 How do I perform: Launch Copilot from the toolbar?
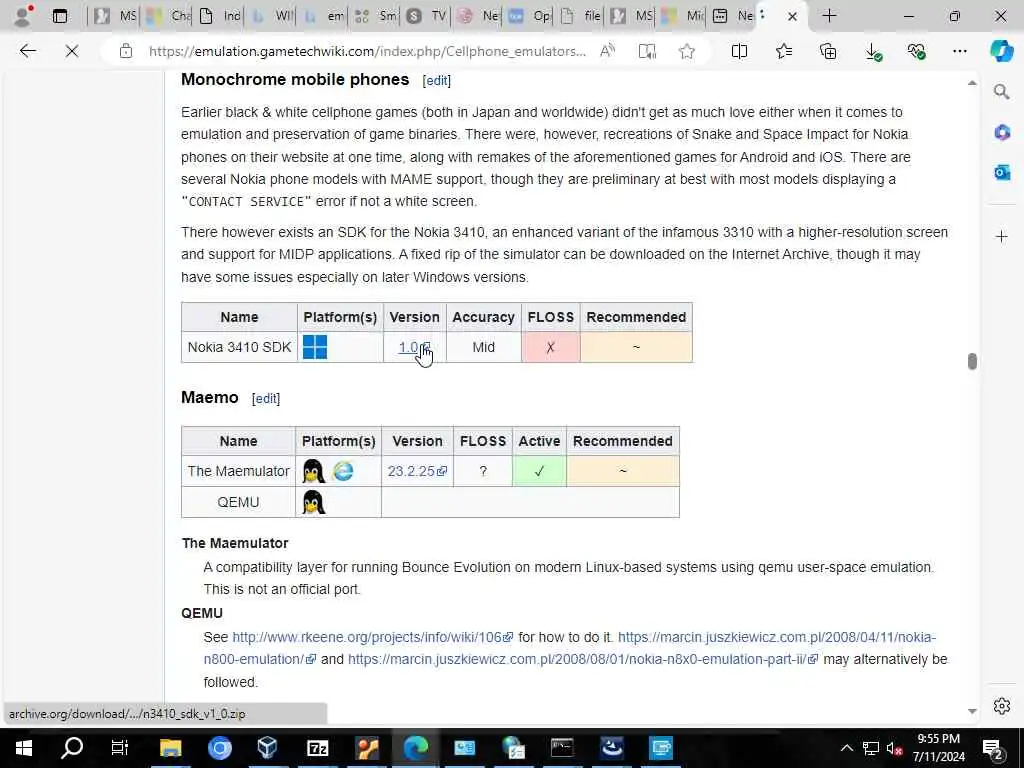1001,51
